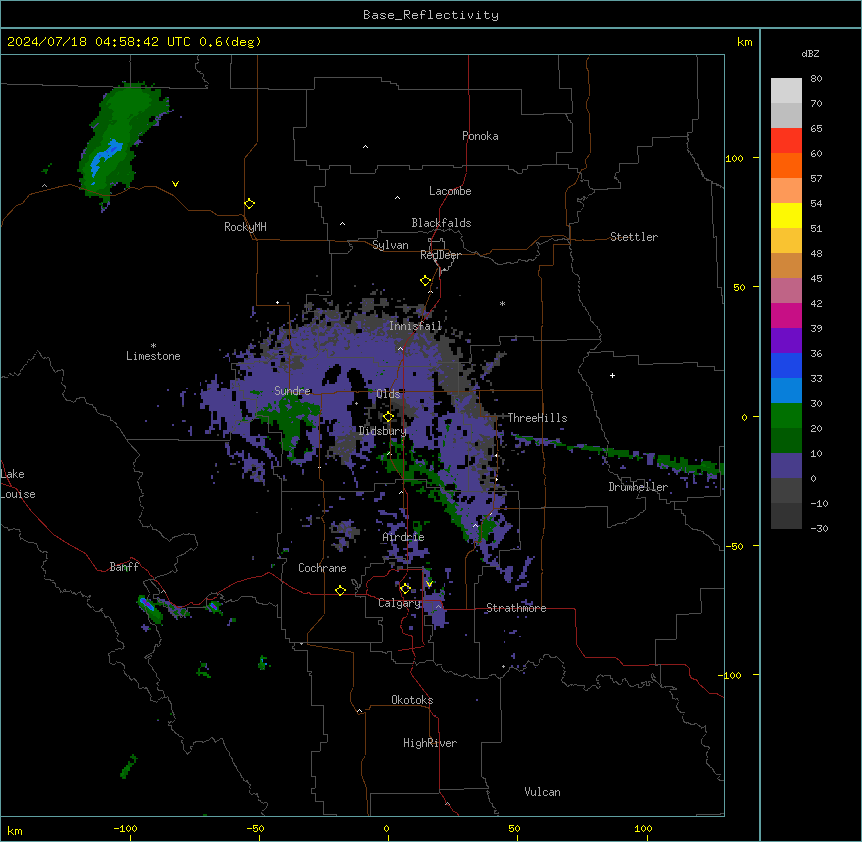Click the Stettler city label

point(634,237)
